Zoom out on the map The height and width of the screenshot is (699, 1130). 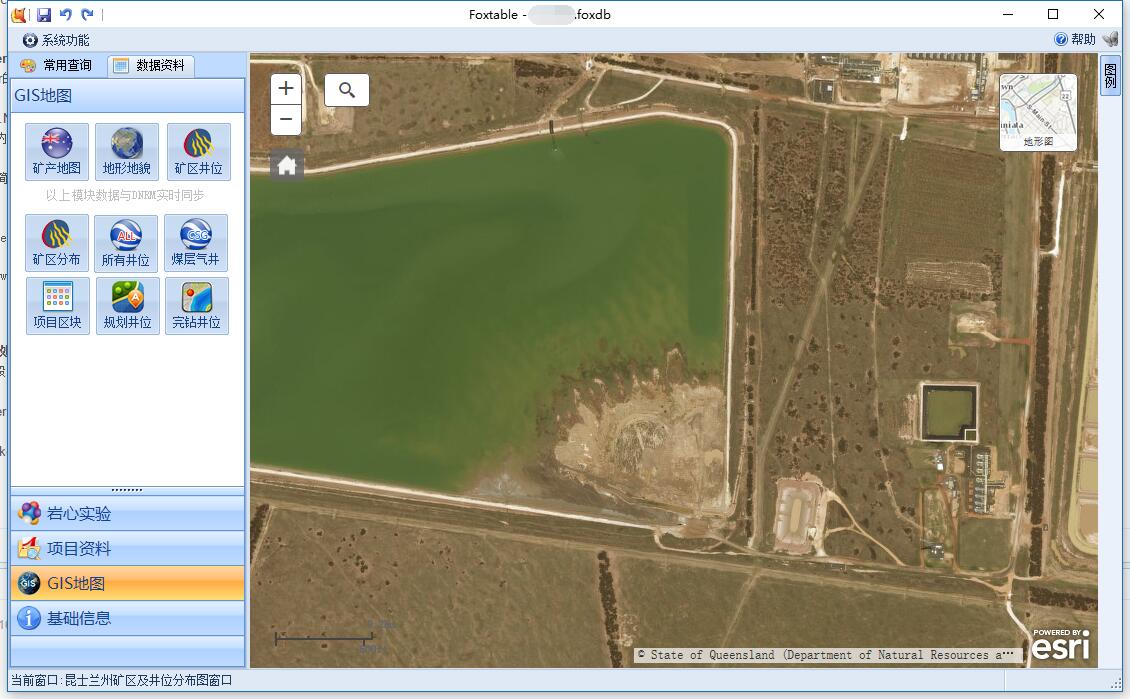286,120
